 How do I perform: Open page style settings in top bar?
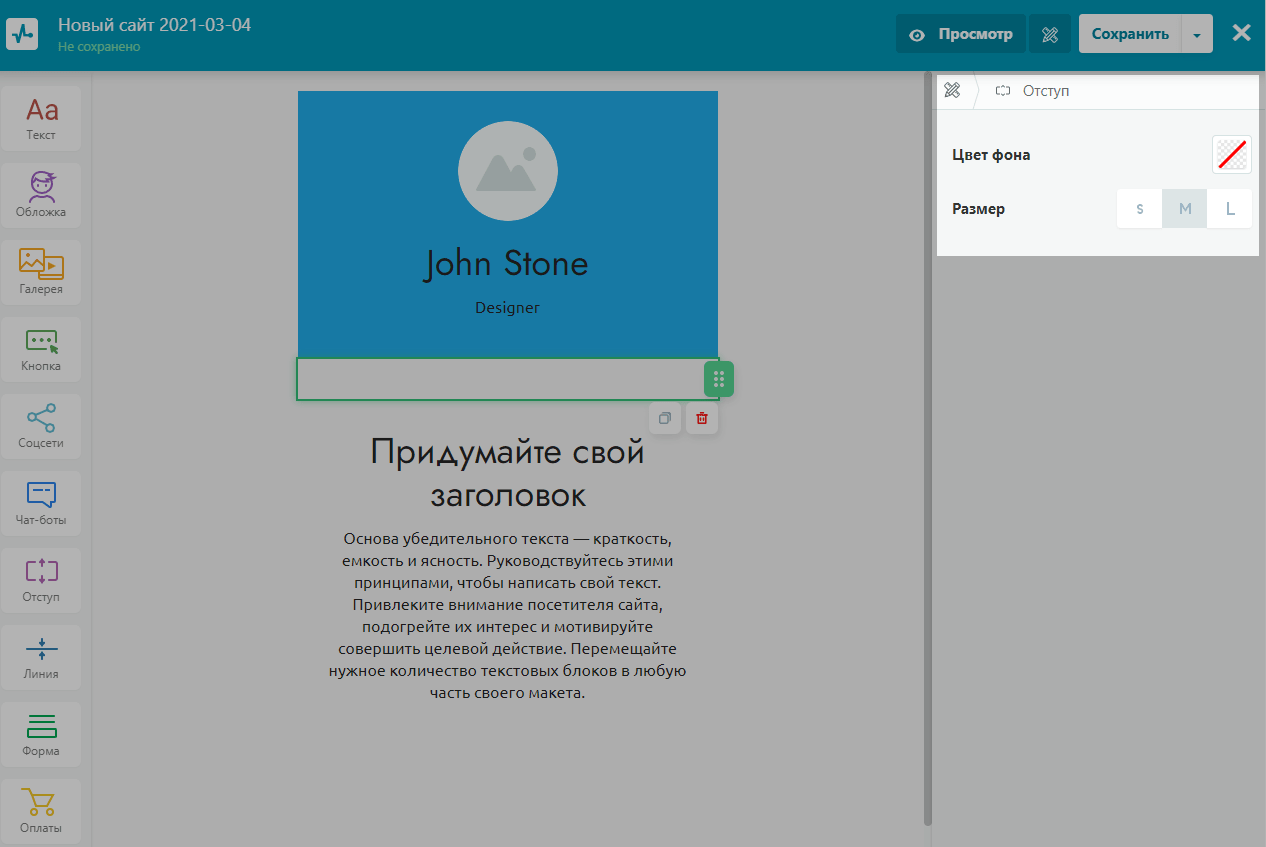click(x=1050, y=34)
